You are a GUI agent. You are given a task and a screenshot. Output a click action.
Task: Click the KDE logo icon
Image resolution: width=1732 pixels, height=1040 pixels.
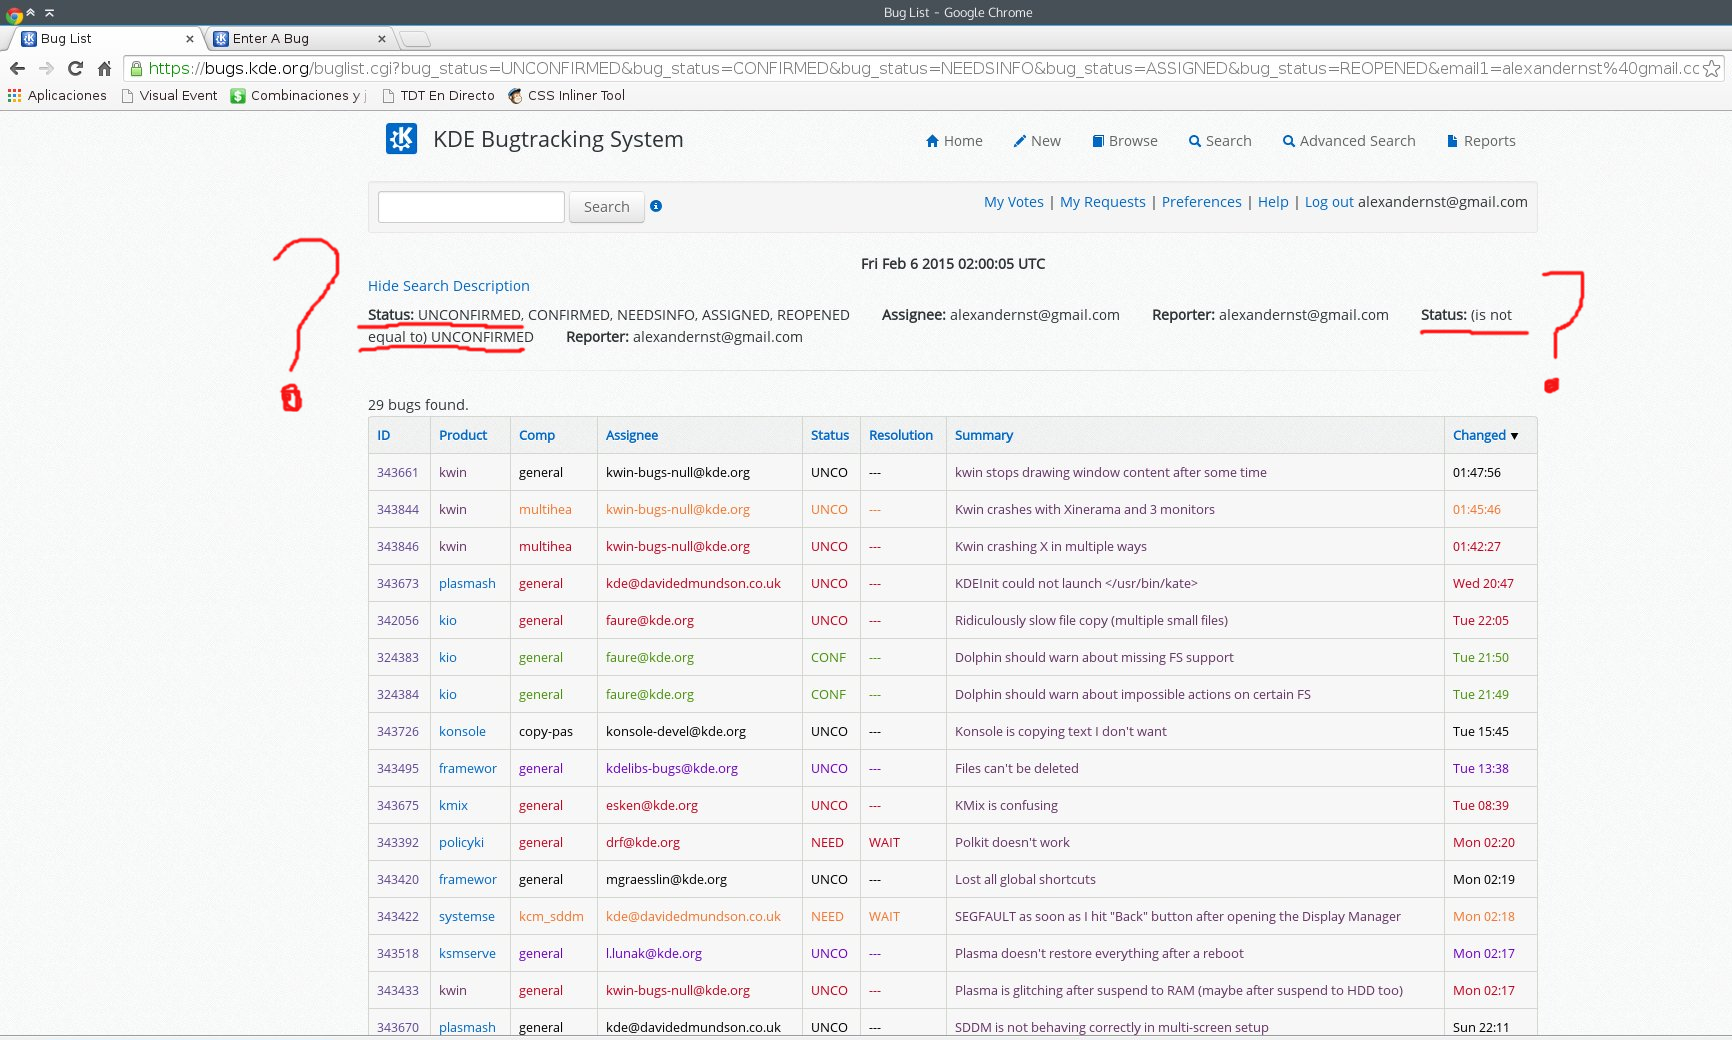pyautogui.click(x=401, y=139)
